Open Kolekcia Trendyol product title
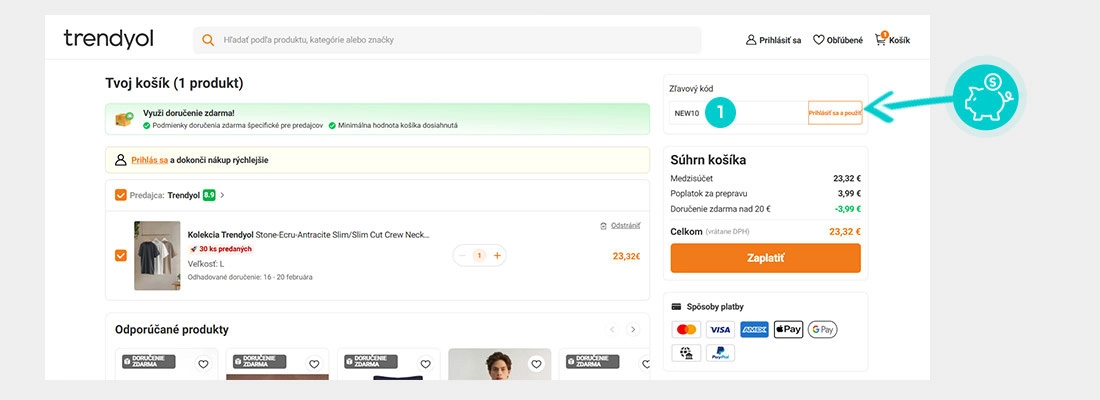This screenshot has width=1100, height=400. coord(309,235)
